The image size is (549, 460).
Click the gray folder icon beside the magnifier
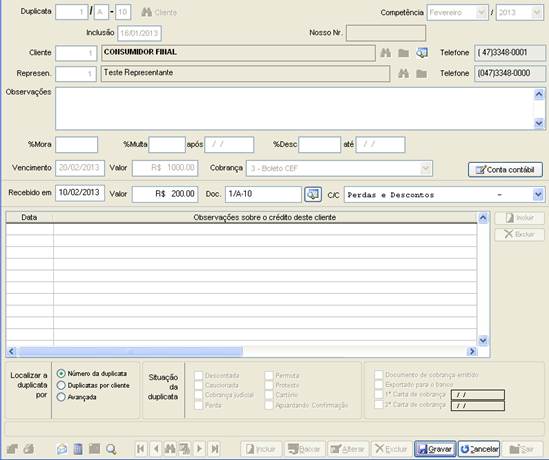pyautogui.click(x=94, y=449)
